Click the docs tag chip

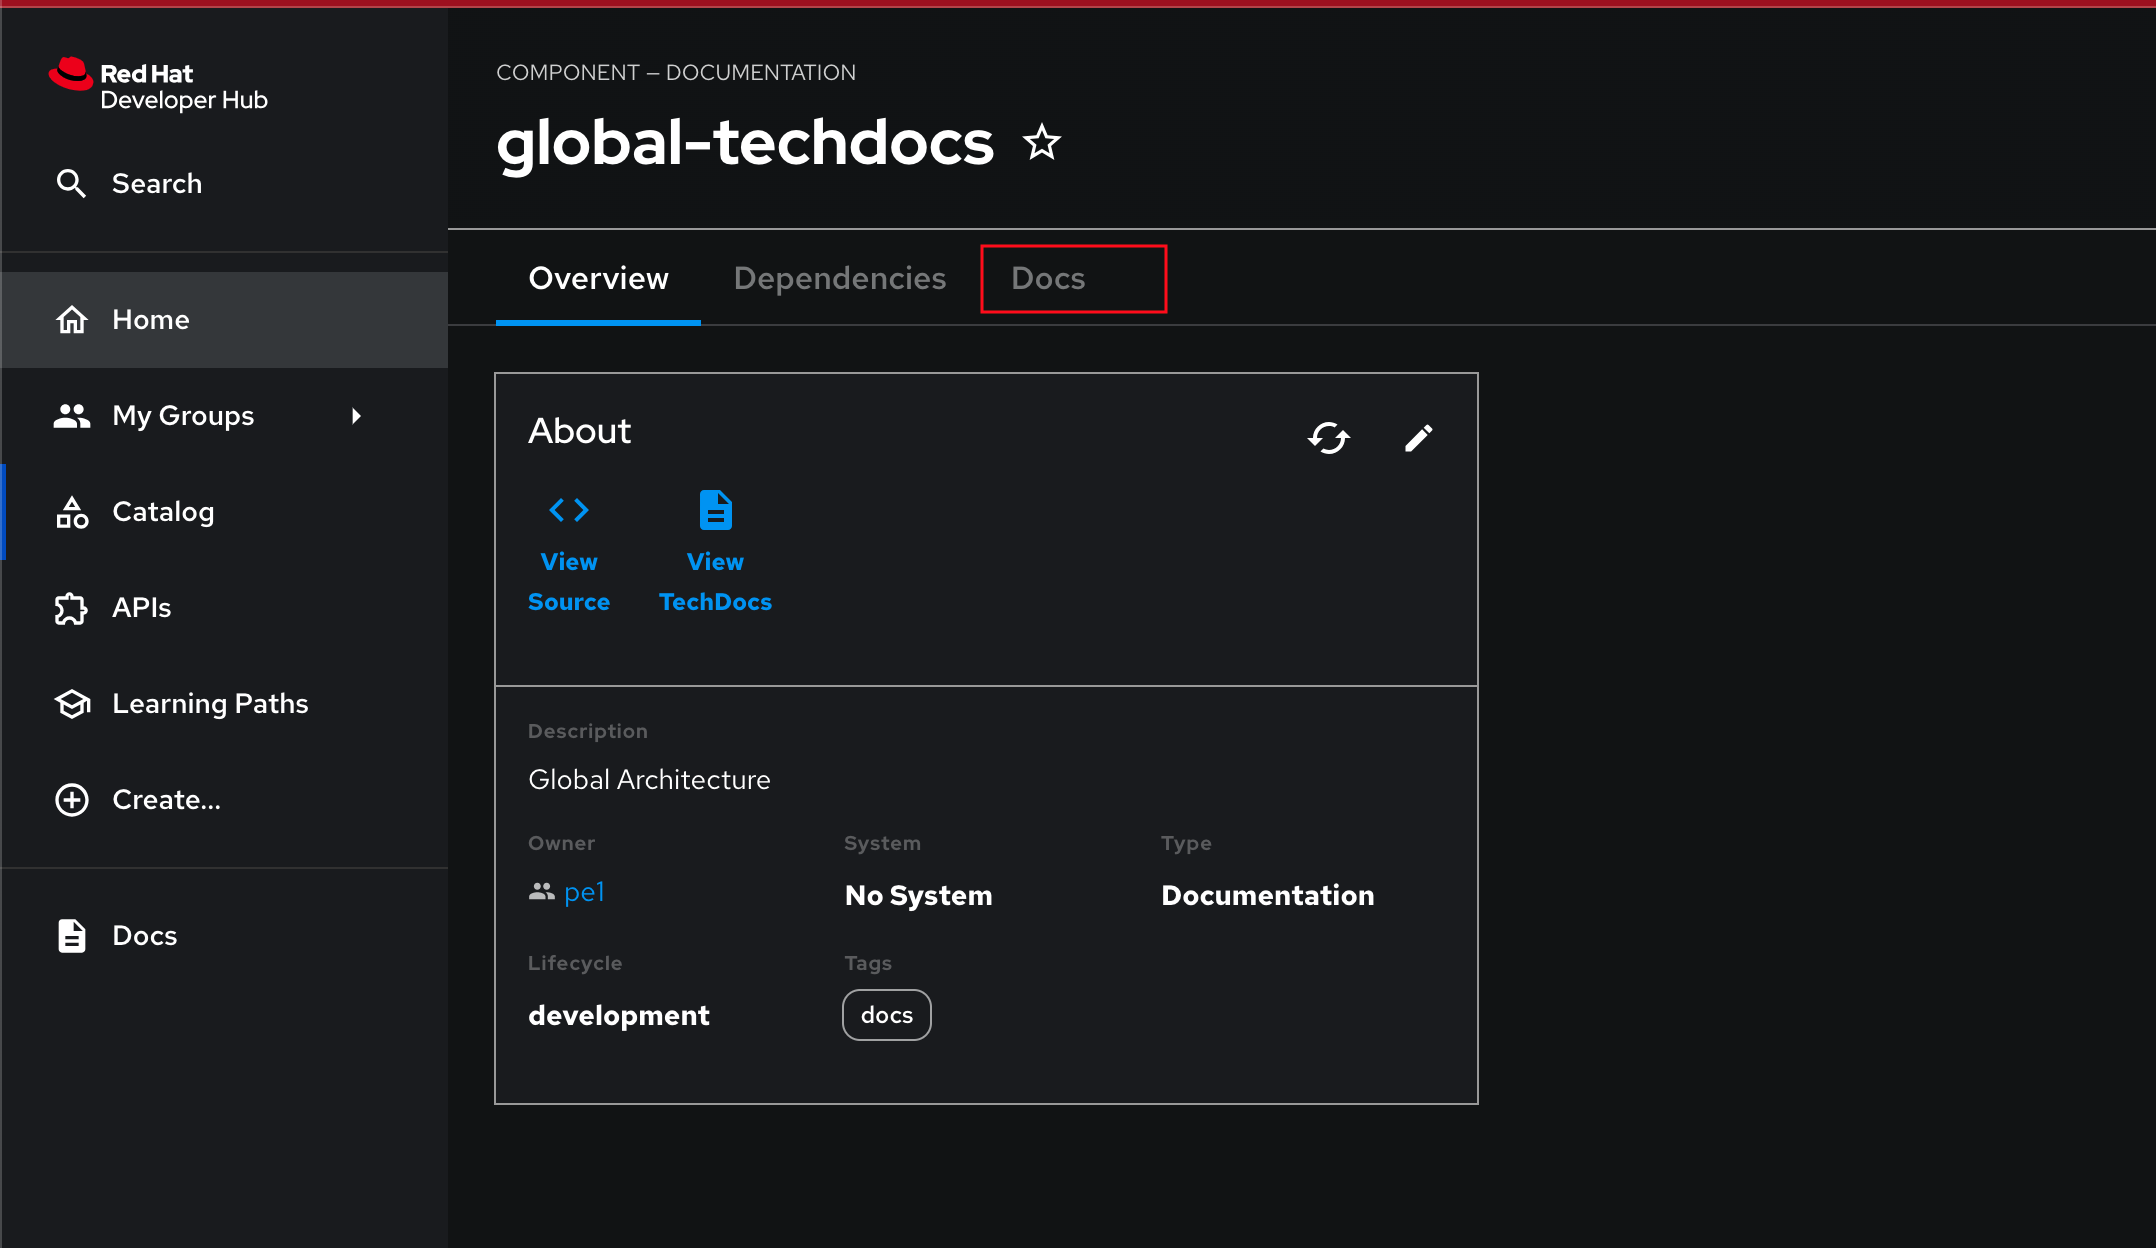pos(887,1015)
